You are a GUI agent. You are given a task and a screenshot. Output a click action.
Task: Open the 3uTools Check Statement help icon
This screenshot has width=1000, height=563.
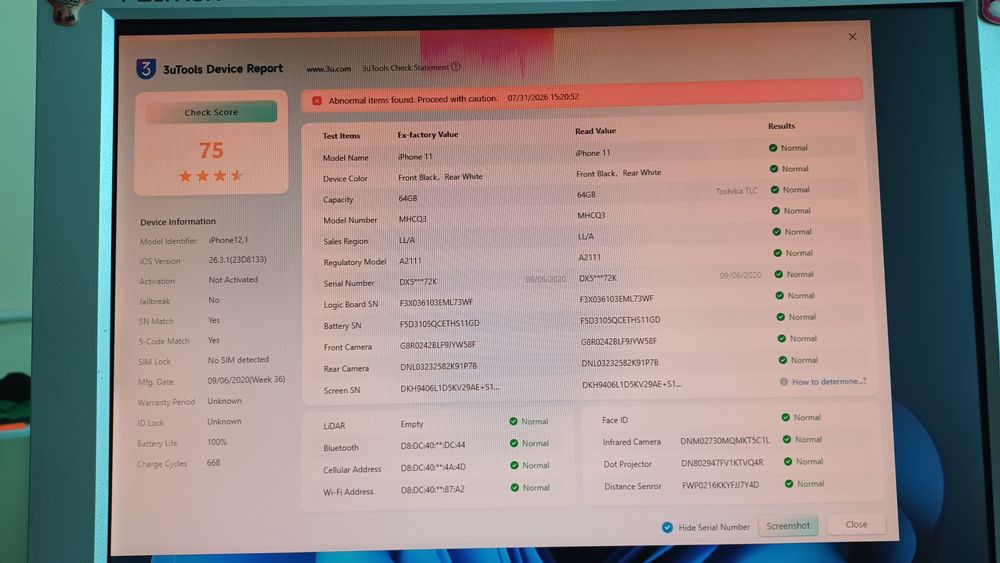pyautogui.click(x=456, y=66)
